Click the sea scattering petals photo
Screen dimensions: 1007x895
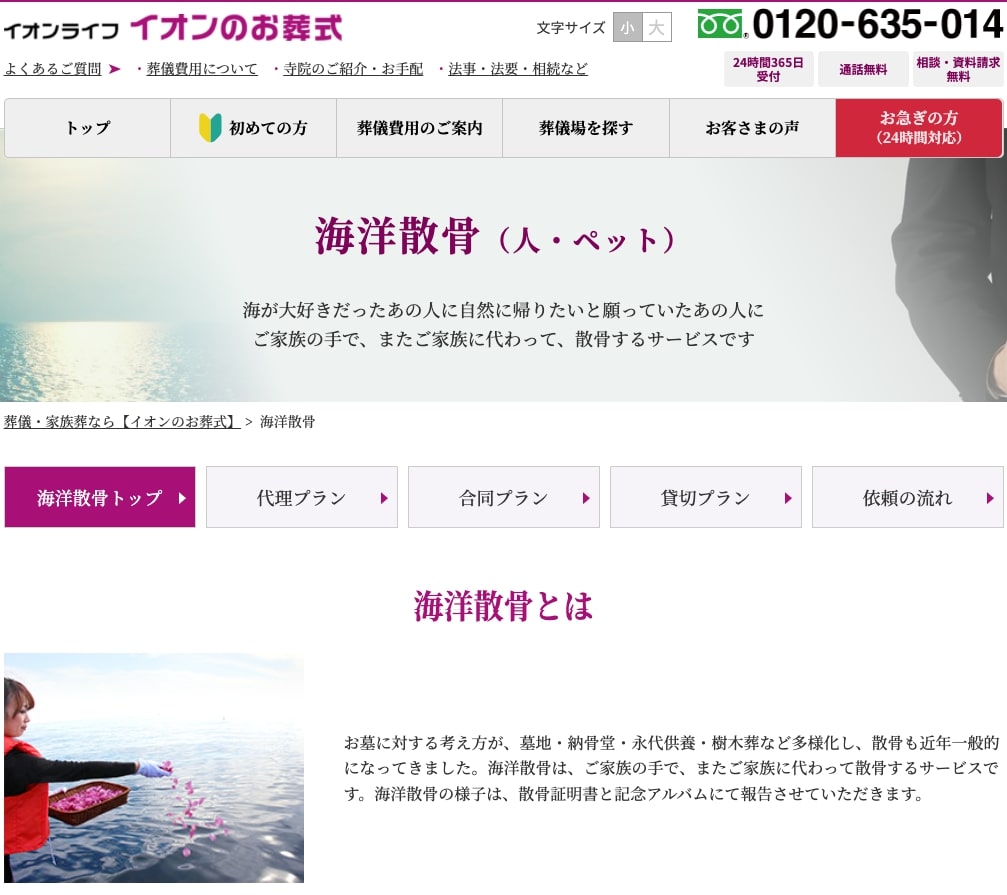pyautogui.click(x=154, y=768)
